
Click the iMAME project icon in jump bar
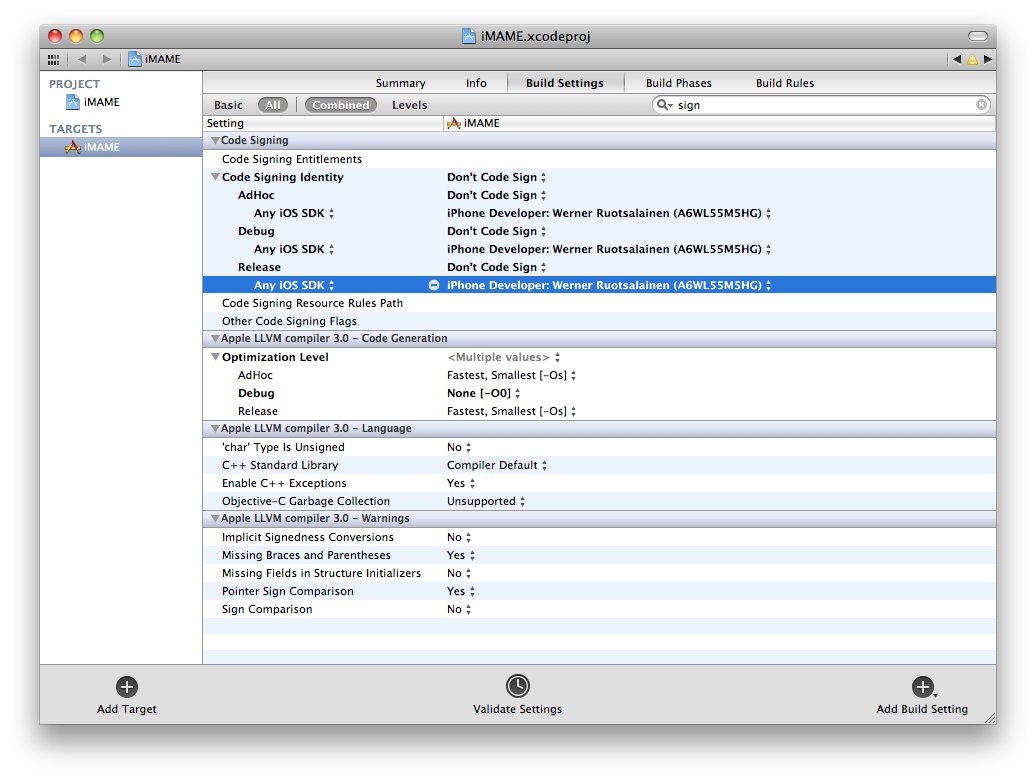(x=135, y=59)
